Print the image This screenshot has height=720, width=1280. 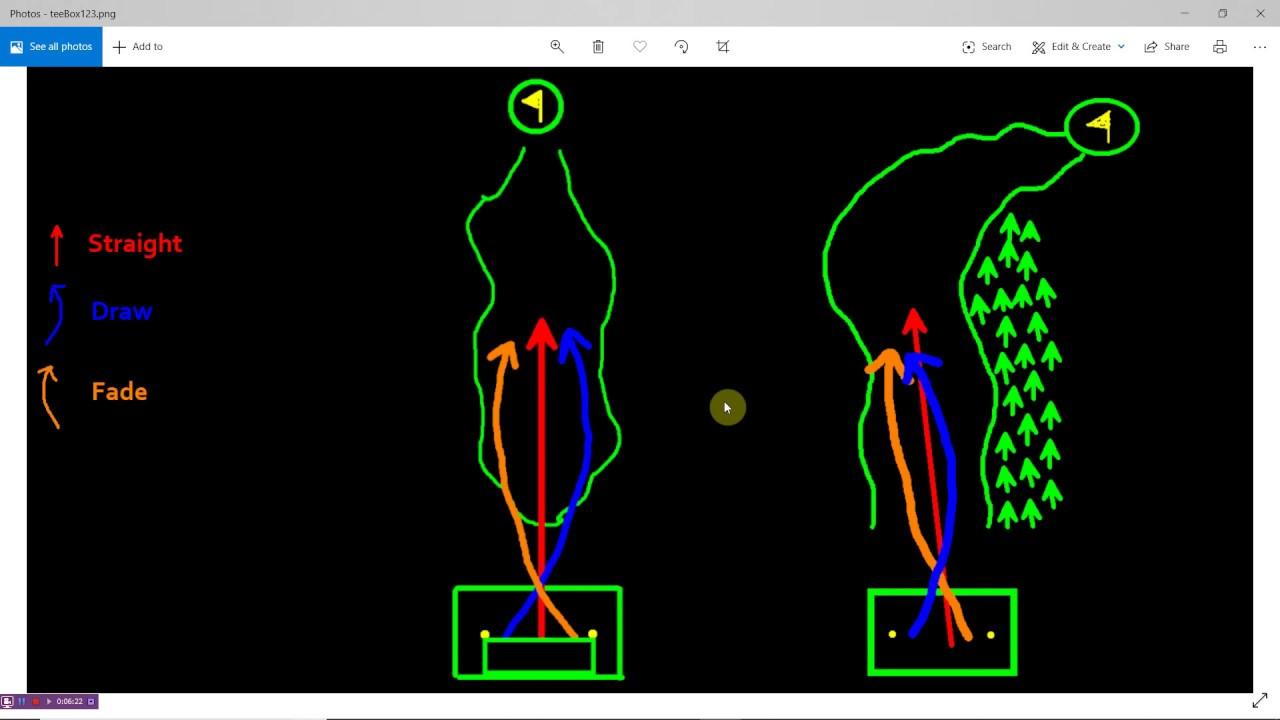1219,46
